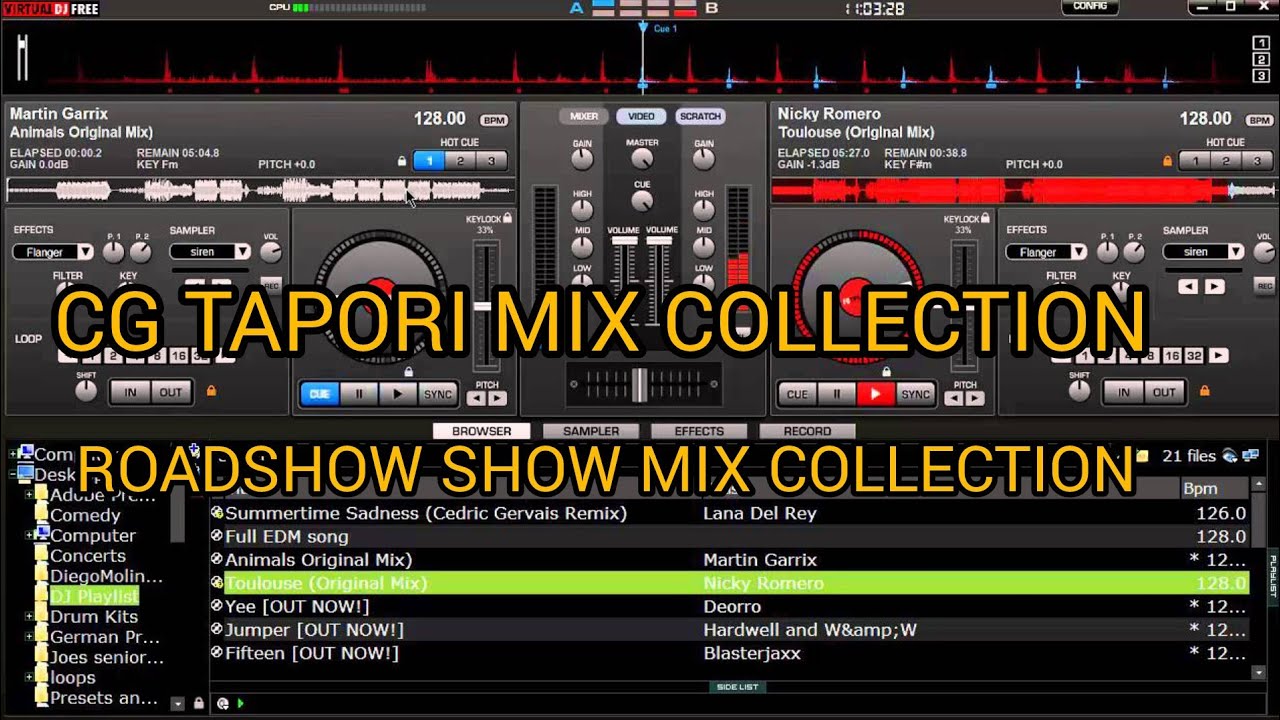
Task: Open the BROWSER tab
Action: click(x=482, y=431)
